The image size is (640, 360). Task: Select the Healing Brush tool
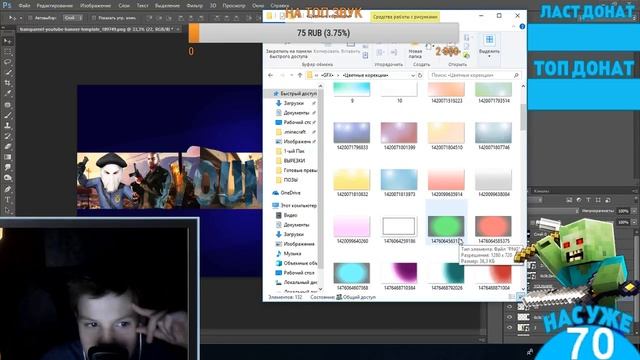7,104
